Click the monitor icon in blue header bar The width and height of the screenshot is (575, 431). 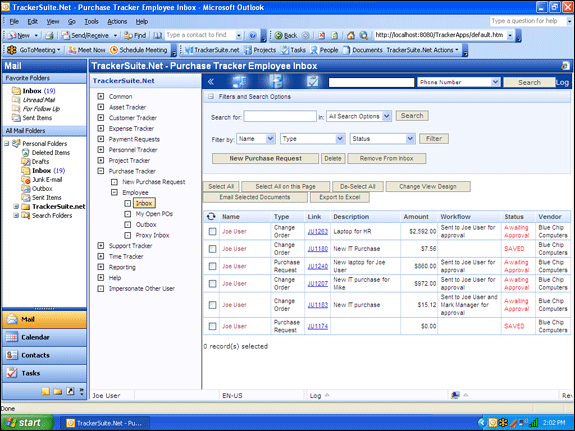(239, 81)
